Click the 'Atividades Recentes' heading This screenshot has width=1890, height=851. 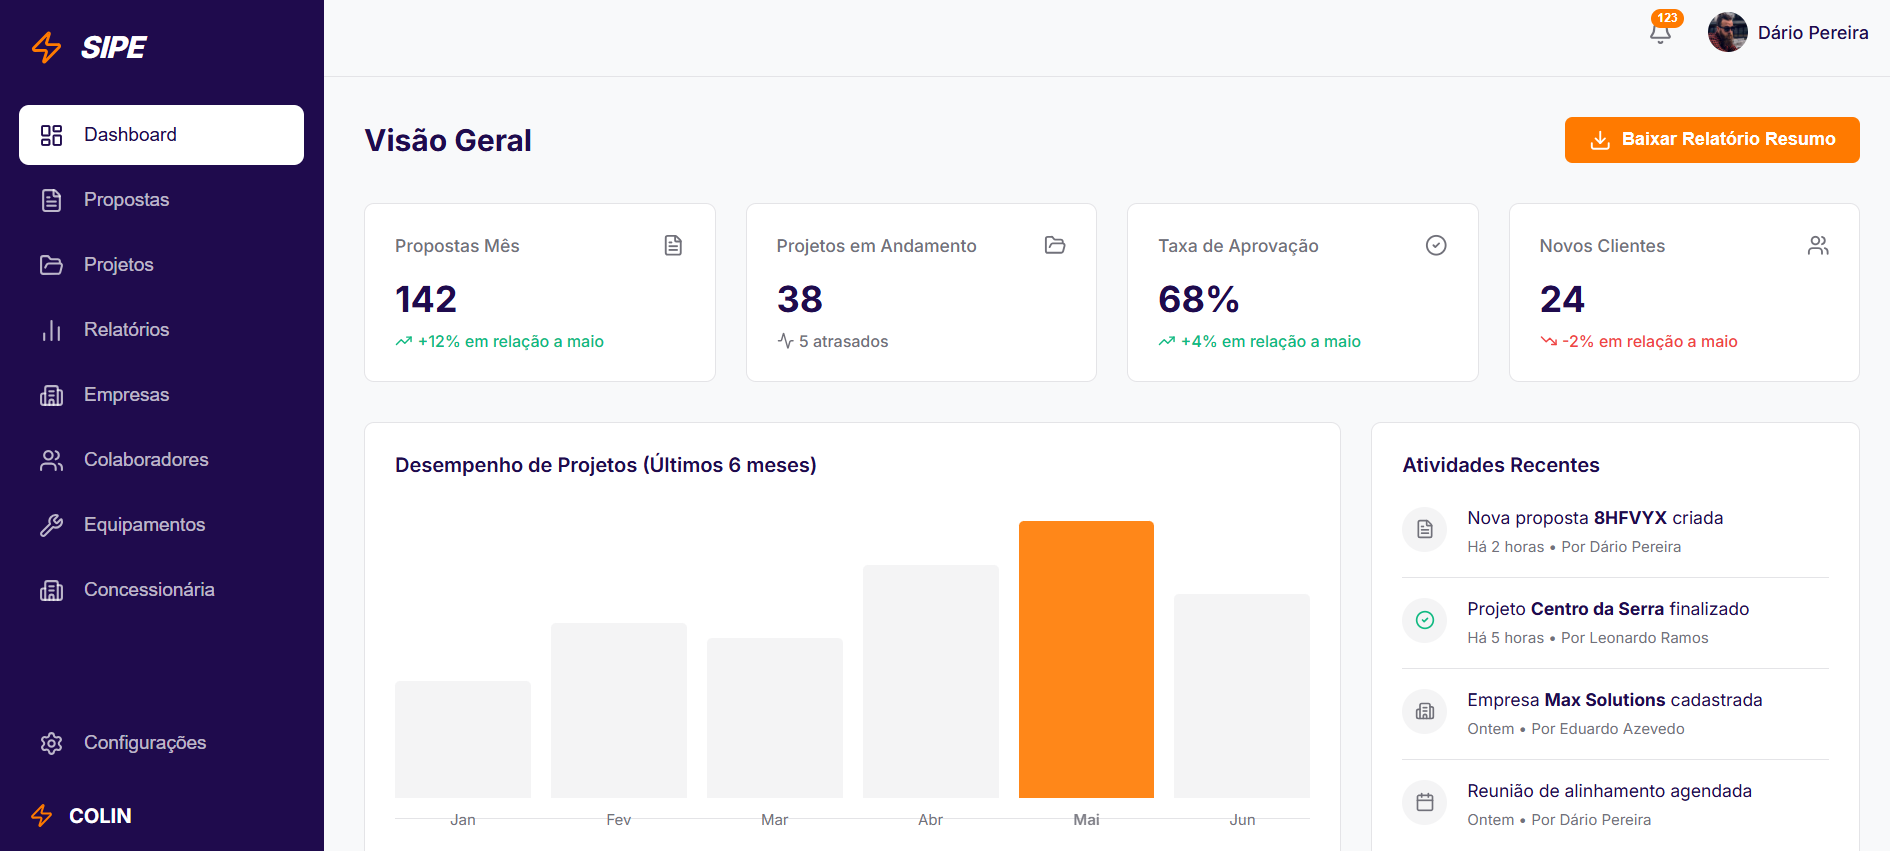click(x=1501, y=465)
